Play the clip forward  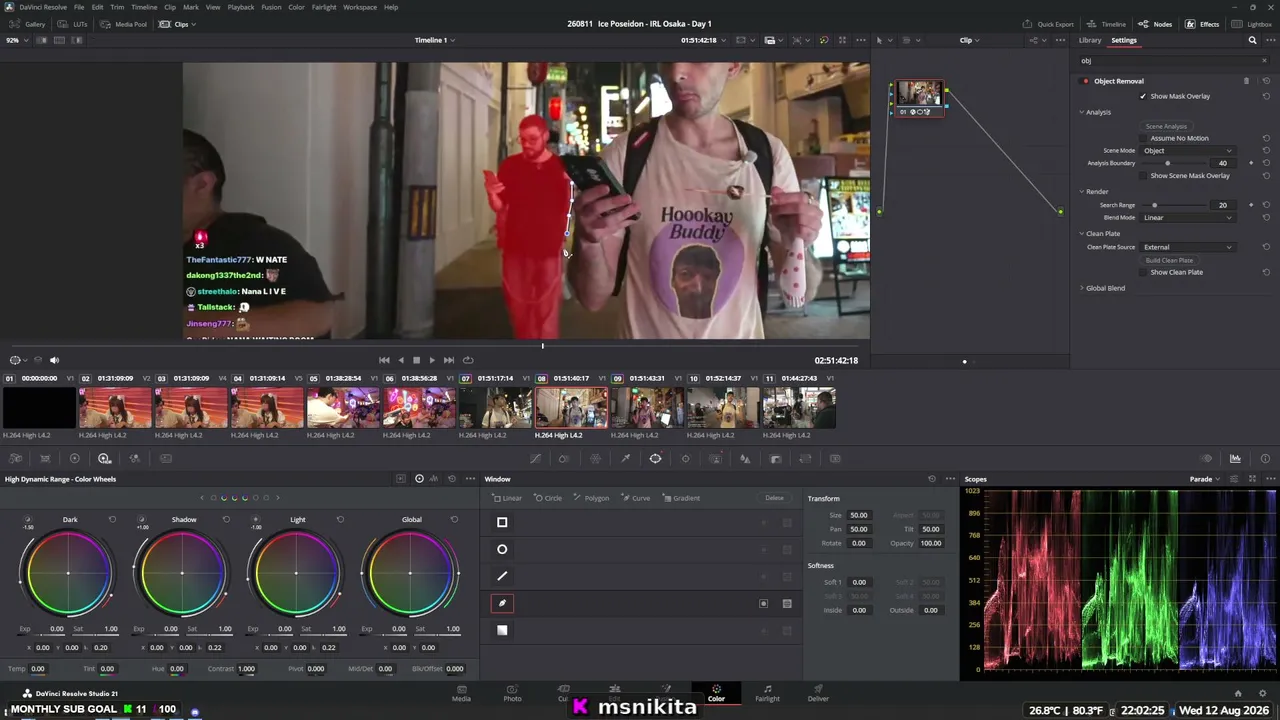[x=432, y=360]
